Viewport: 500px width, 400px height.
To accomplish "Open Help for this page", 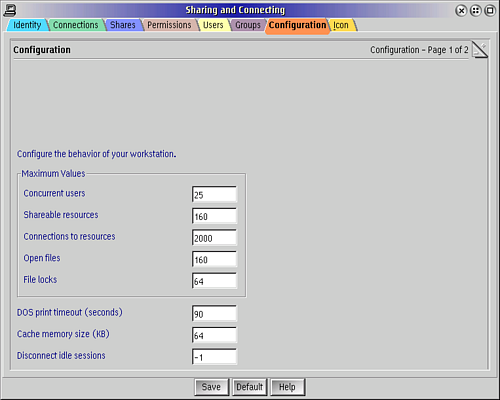I will [x=287, y=387].
